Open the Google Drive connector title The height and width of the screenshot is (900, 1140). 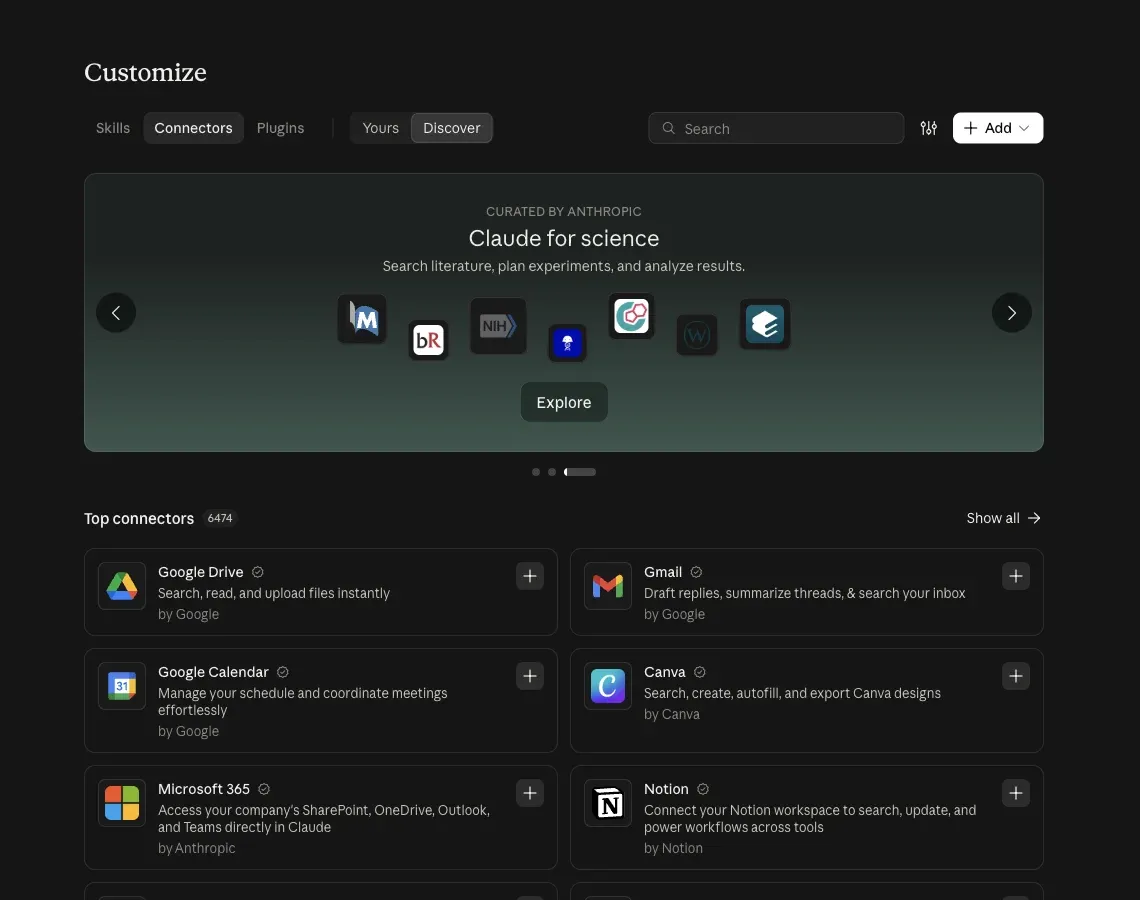201,572
